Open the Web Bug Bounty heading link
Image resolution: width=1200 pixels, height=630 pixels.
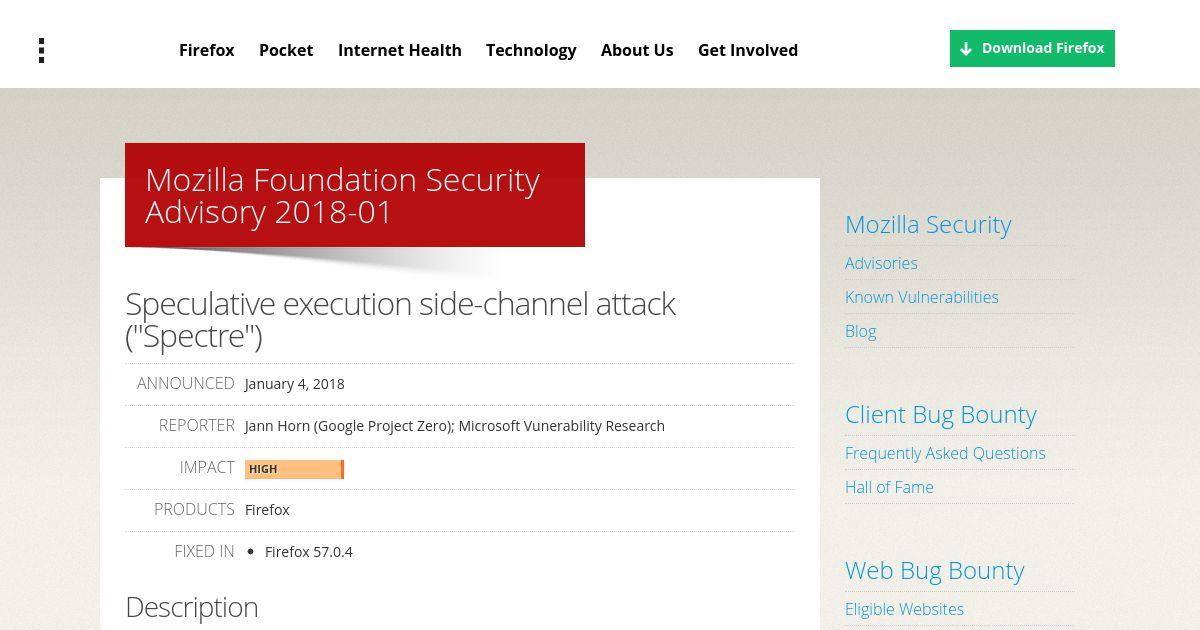pos(935,570)
